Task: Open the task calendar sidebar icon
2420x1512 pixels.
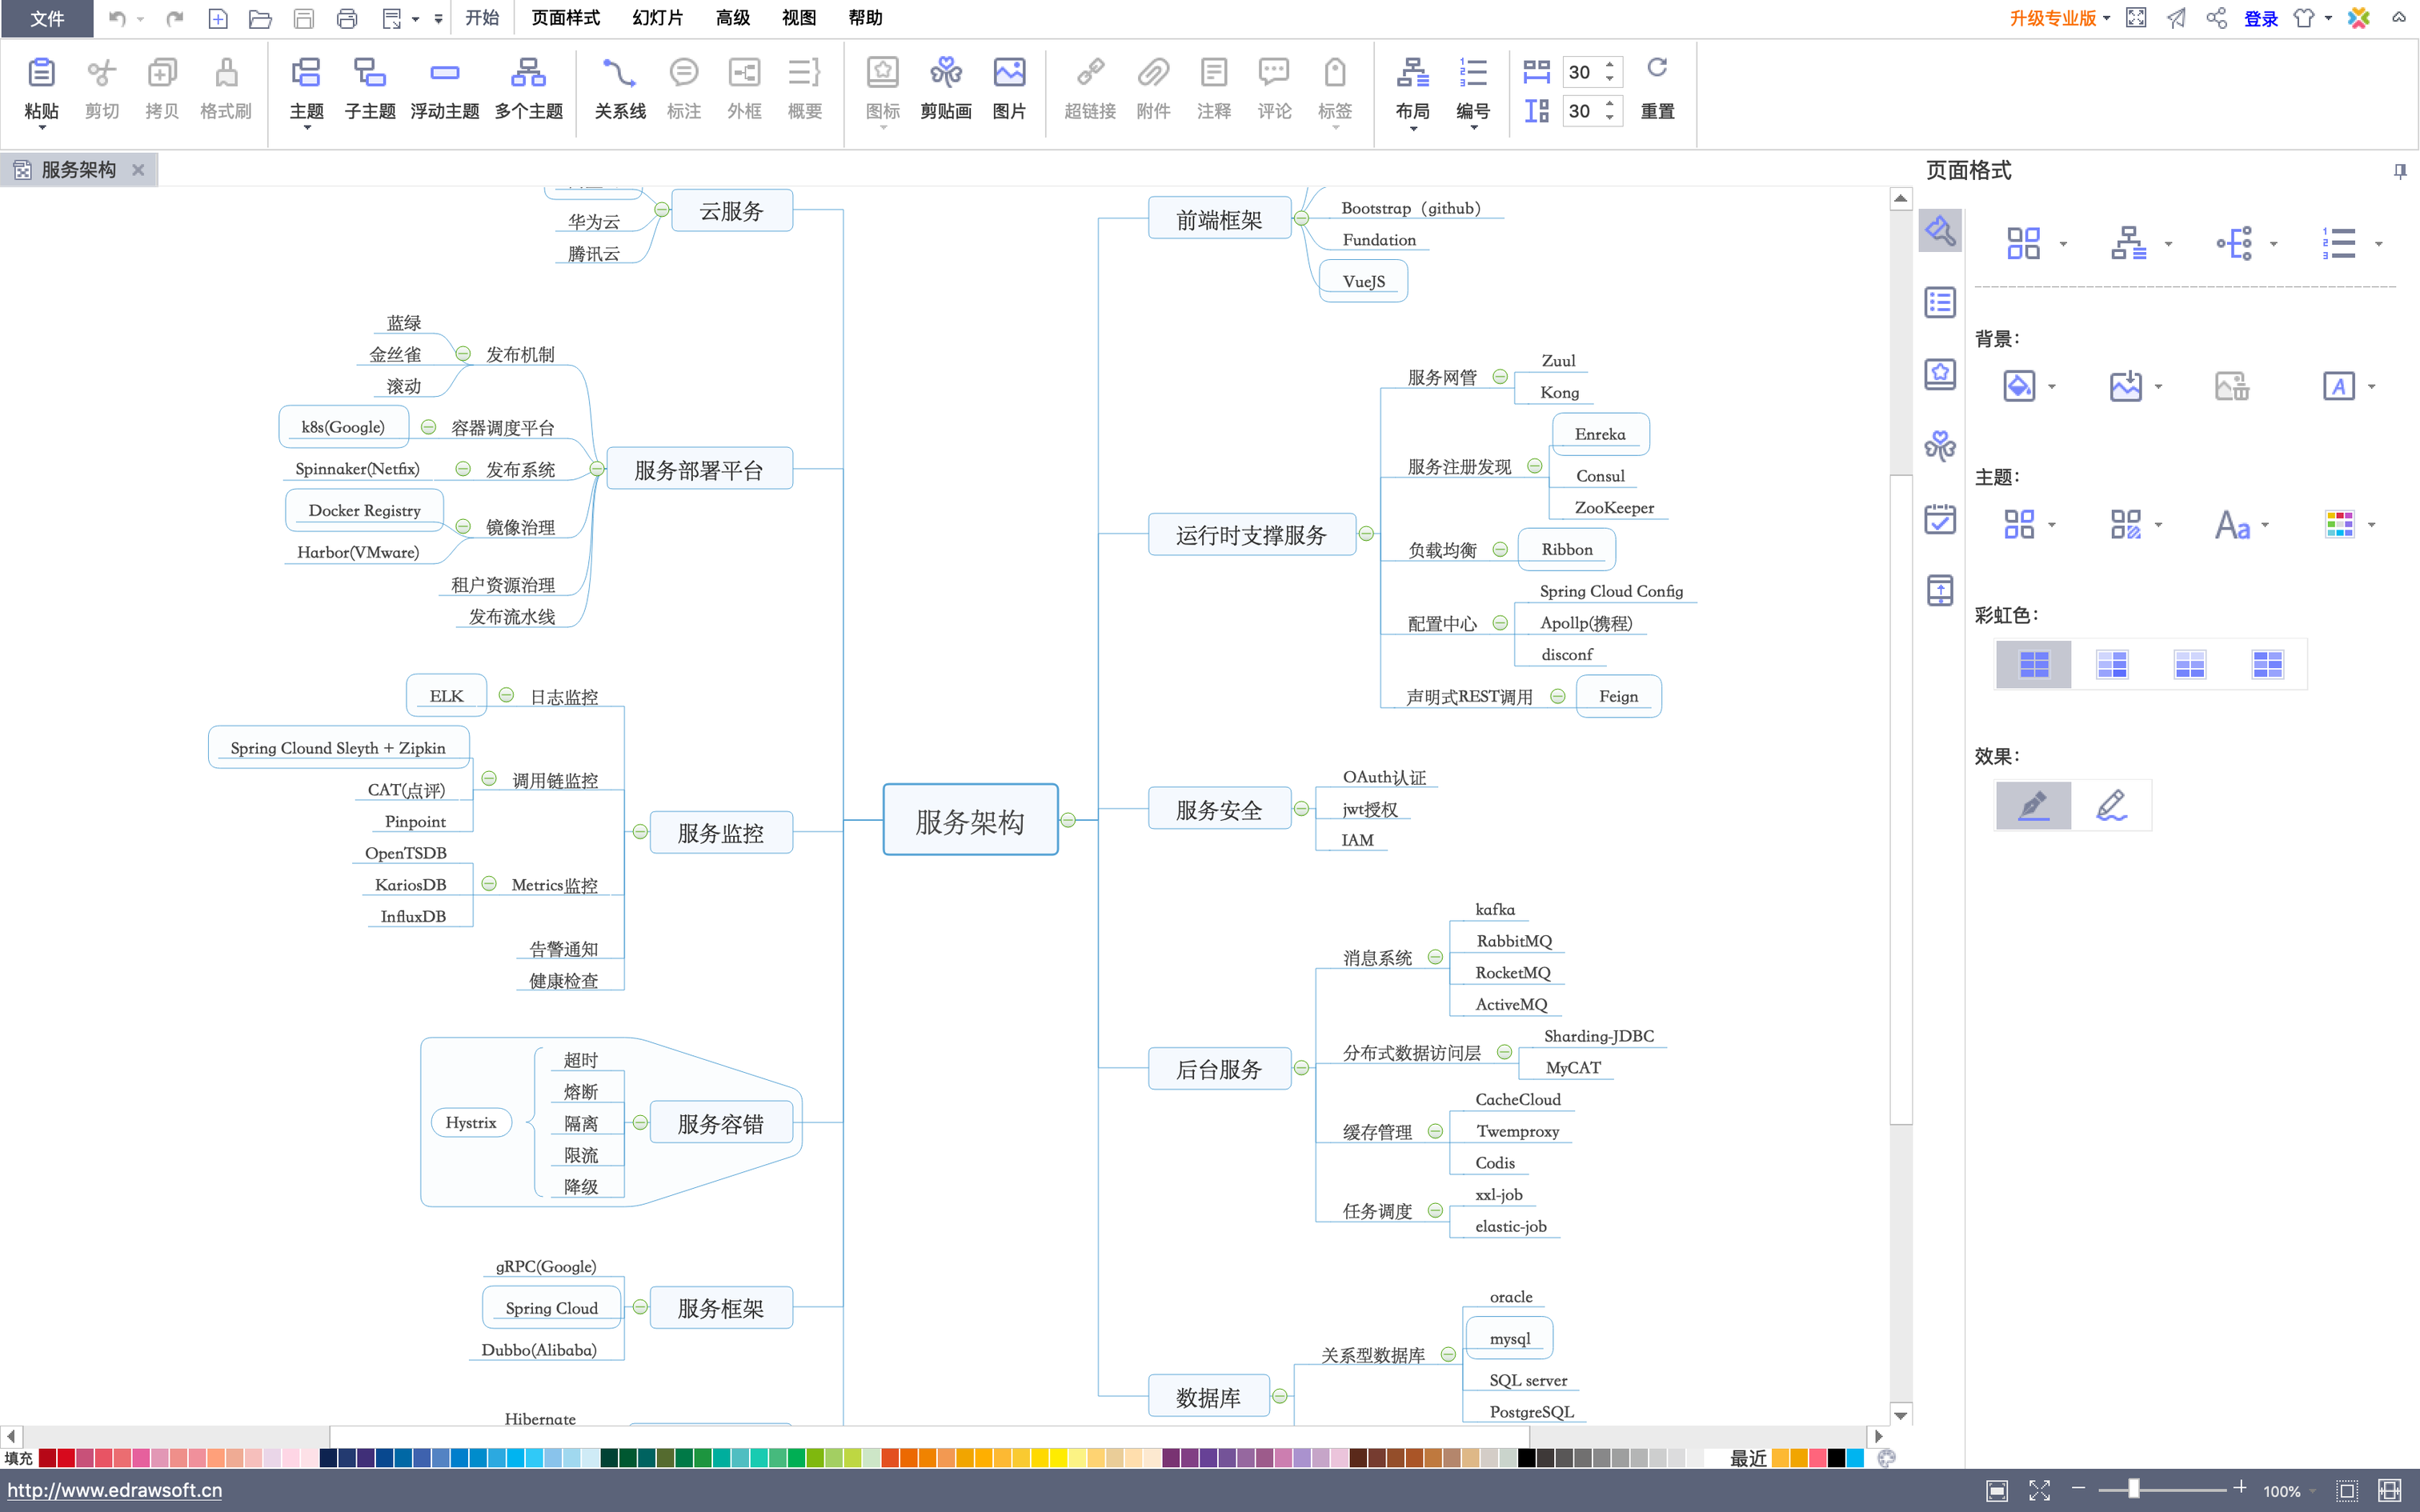Action: (1940, 519)
